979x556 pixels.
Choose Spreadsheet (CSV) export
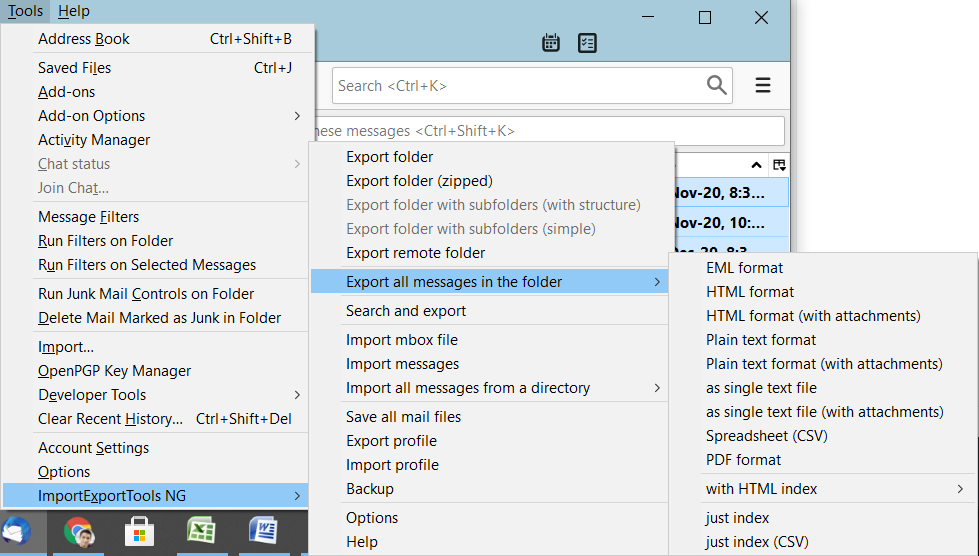(x=822, y=436)
